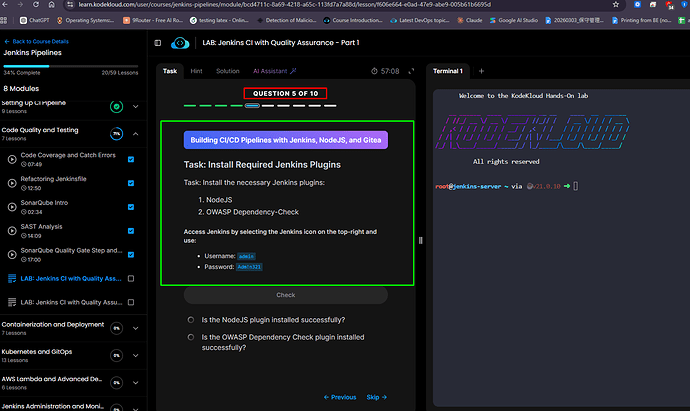Open the Operating Systems bookmark

pos(85,20)
